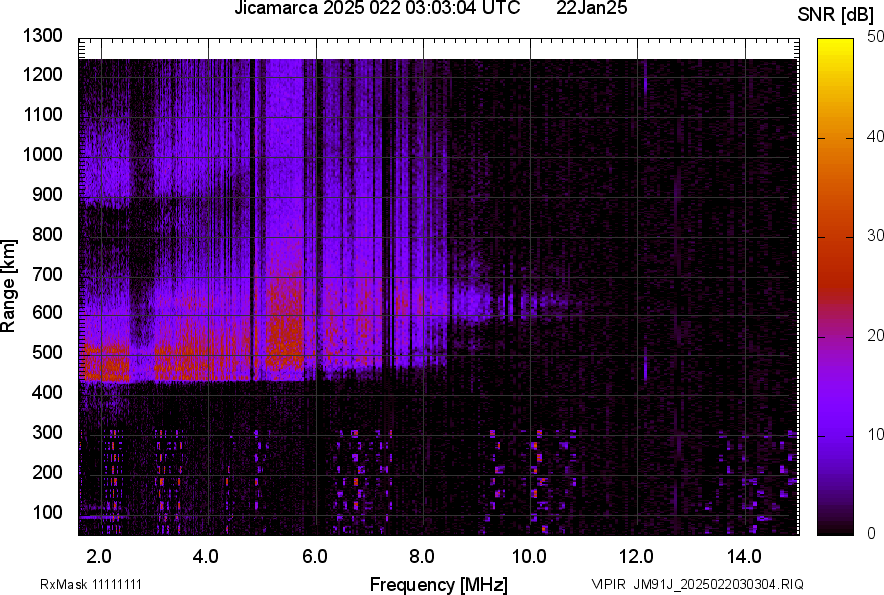Image resolution: width=884 pixels, height=595 pixels.
Task: Click the 'SNR [dB]' colorbar title
Action: pyautogui.click(x=836, y=15)
